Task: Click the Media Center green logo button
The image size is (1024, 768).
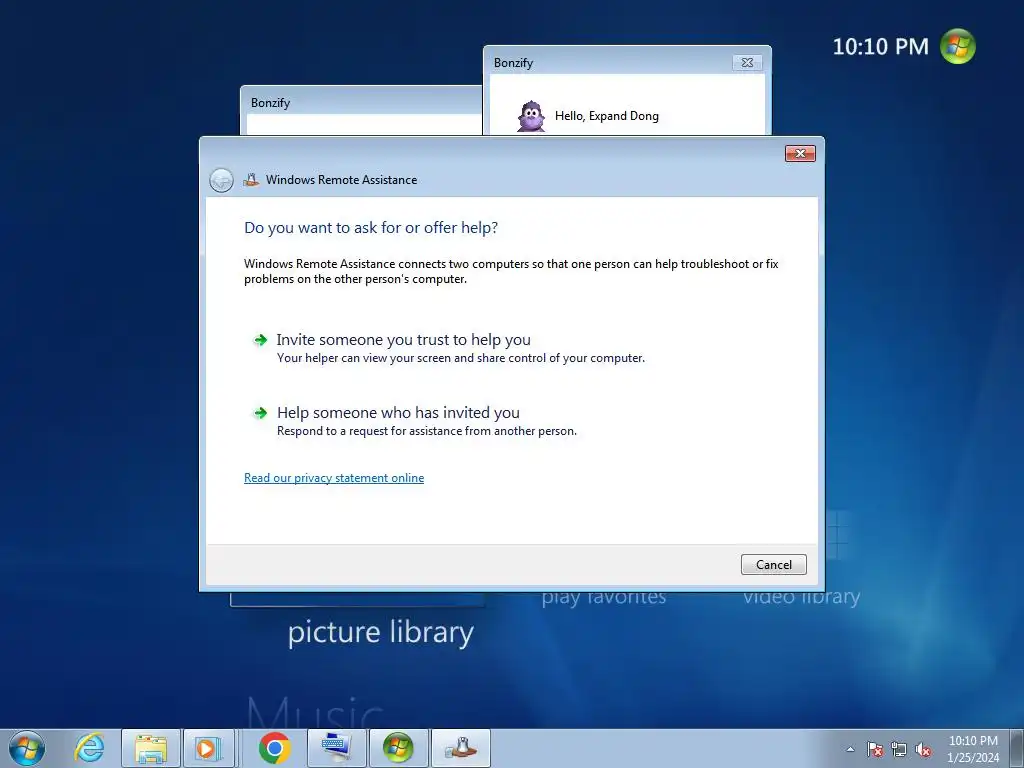Action: pyautogui.click(x=957, y=46)
